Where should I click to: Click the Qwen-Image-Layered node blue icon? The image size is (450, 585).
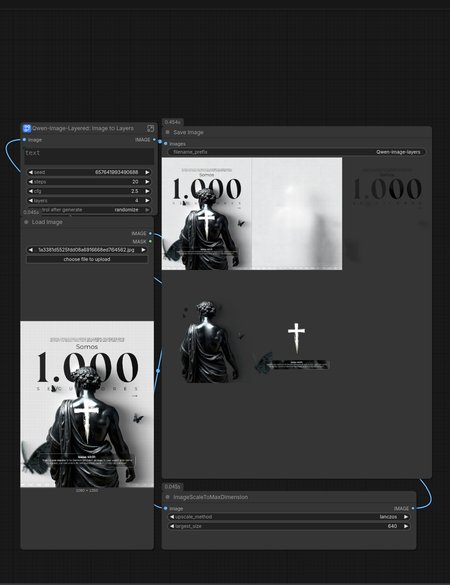coord(26,128)
